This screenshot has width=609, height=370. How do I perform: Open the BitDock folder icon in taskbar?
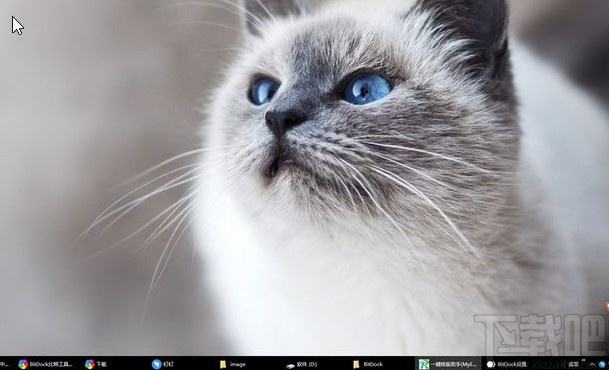pos(356,364)
